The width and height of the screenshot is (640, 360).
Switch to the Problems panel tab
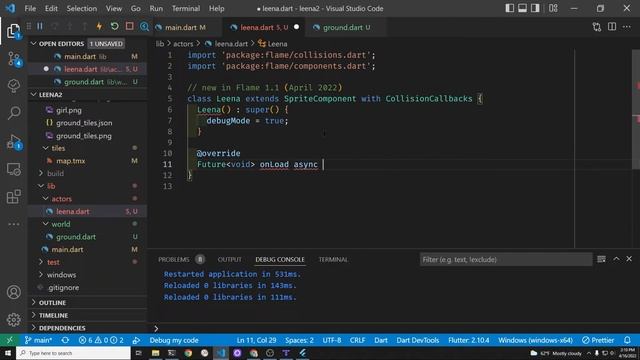pos(173,260)
